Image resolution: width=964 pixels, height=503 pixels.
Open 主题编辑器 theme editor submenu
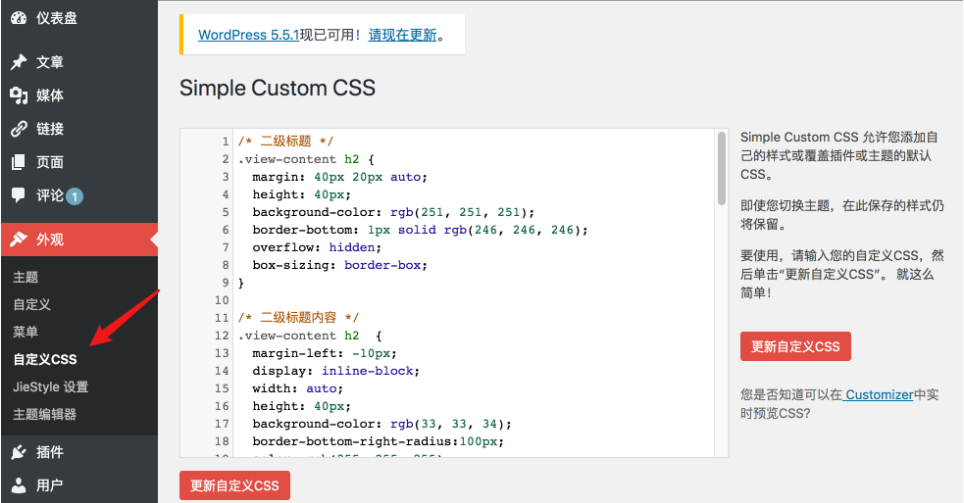click(45, 414)
